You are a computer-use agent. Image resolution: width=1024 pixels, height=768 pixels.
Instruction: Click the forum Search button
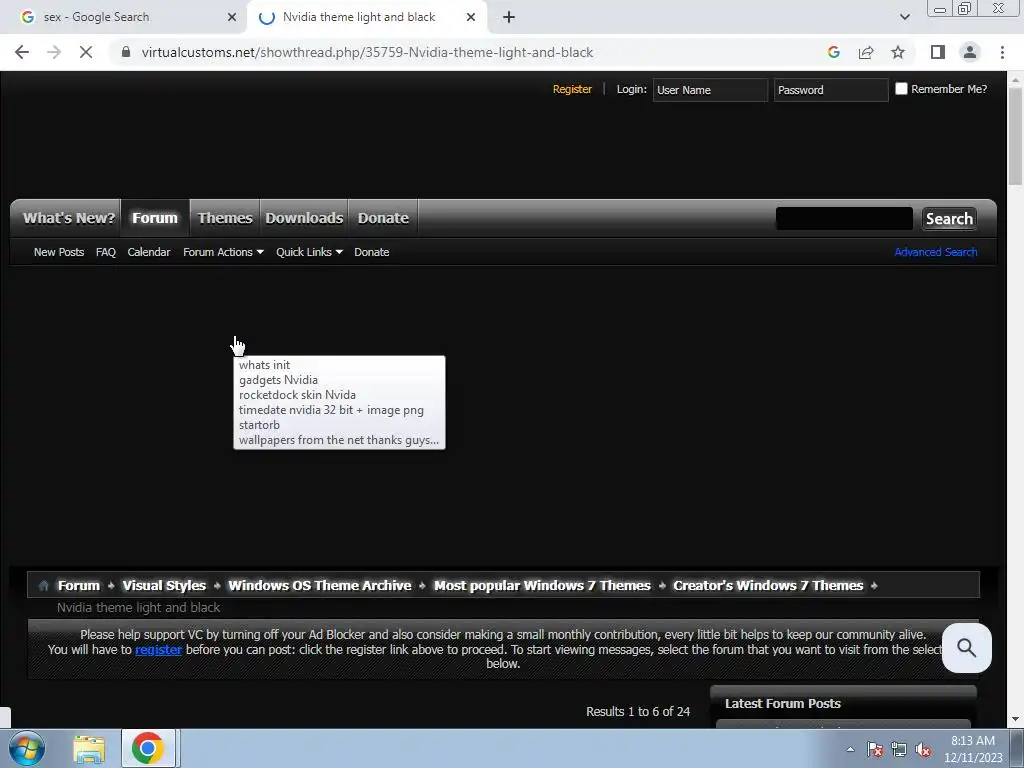949,219
